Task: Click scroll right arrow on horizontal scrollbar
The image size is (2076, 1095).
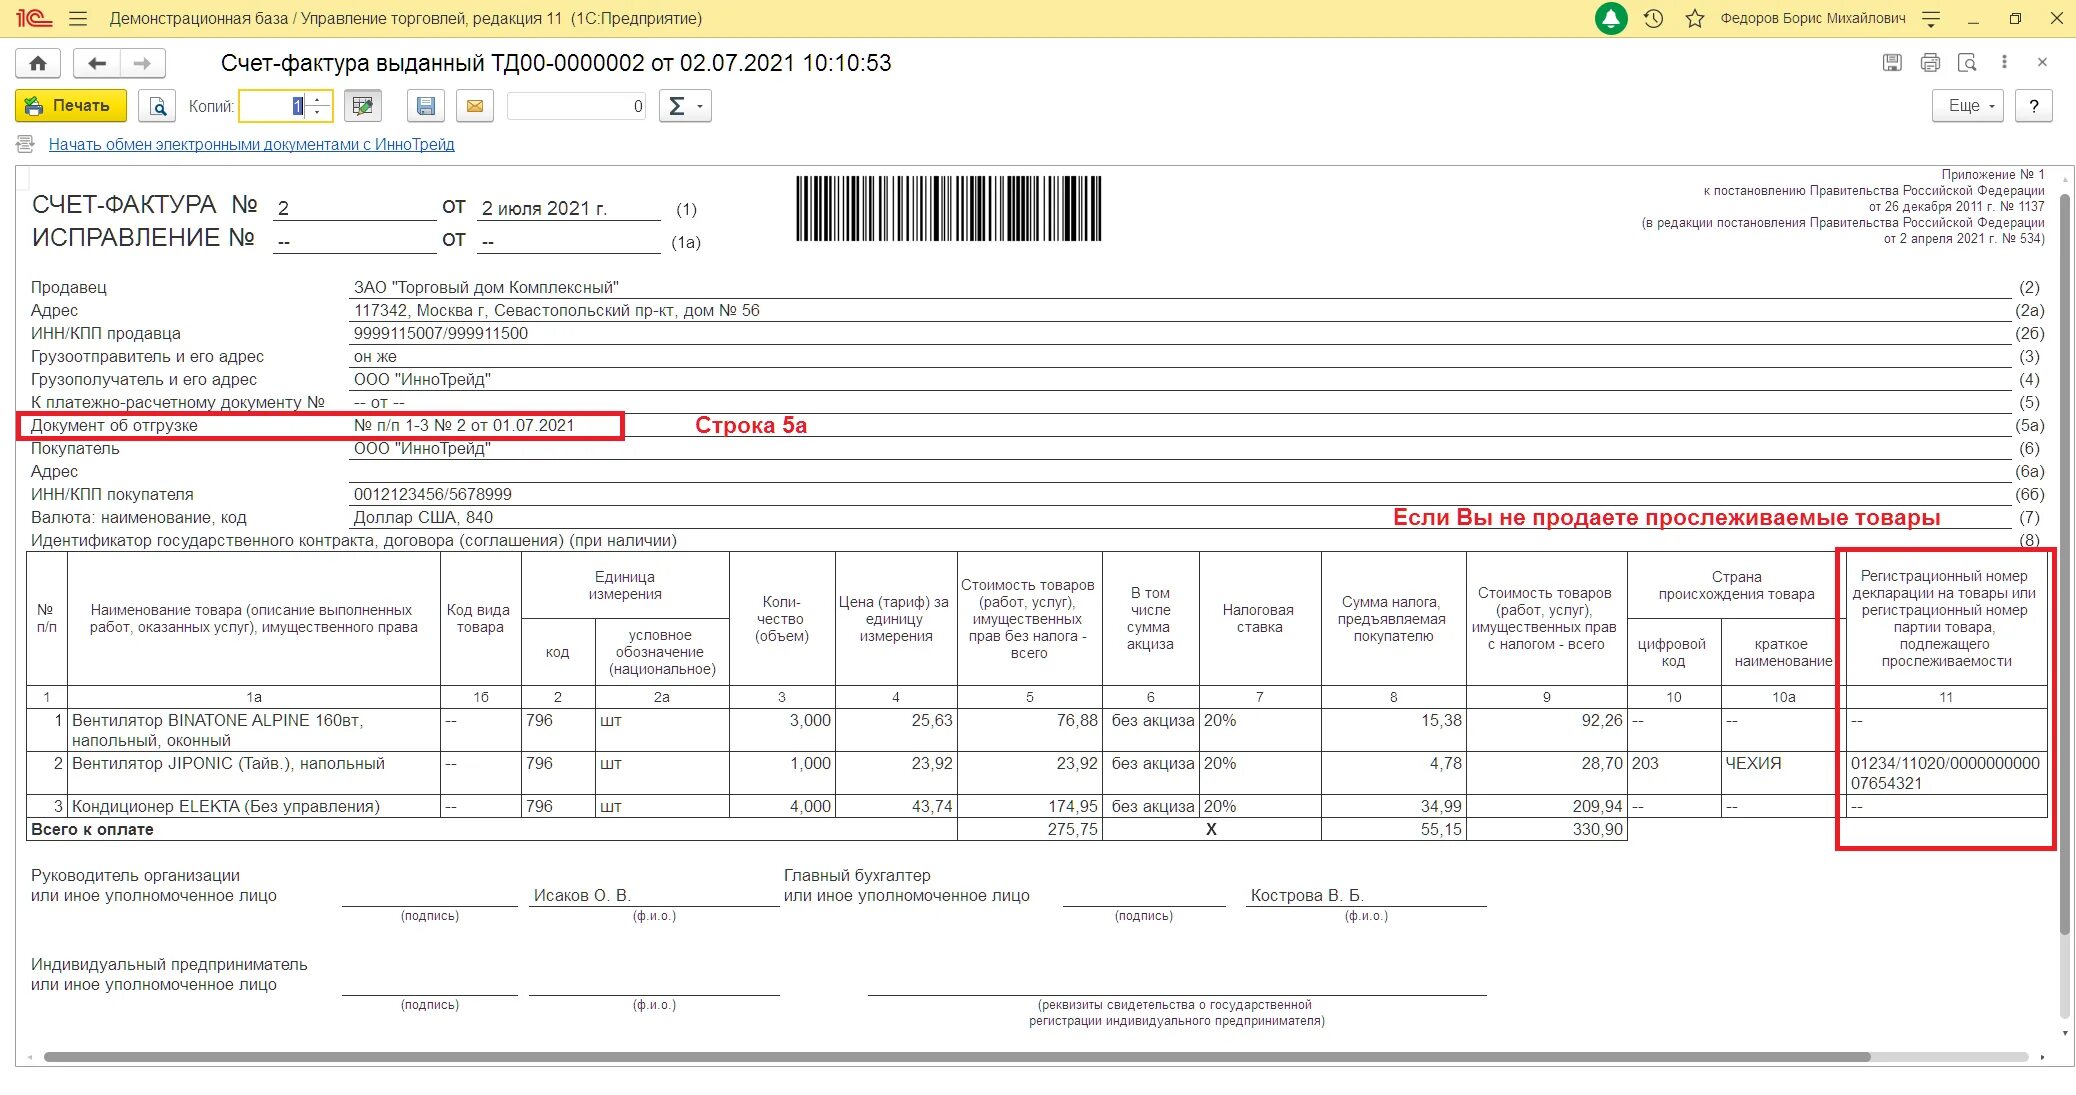Action: point(2042,1057)
